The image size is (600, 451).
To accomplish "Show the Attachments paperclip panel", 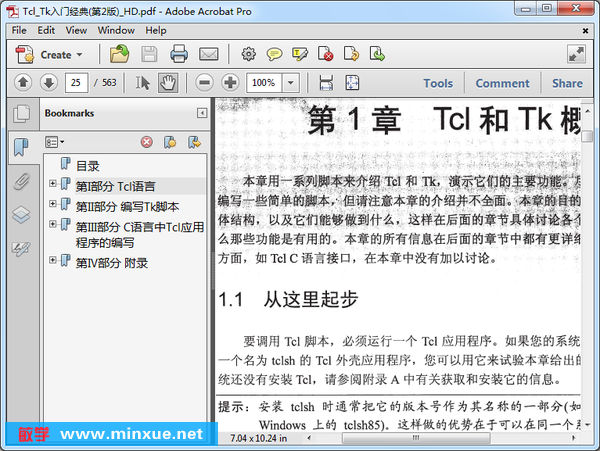I will coord(21,181).
